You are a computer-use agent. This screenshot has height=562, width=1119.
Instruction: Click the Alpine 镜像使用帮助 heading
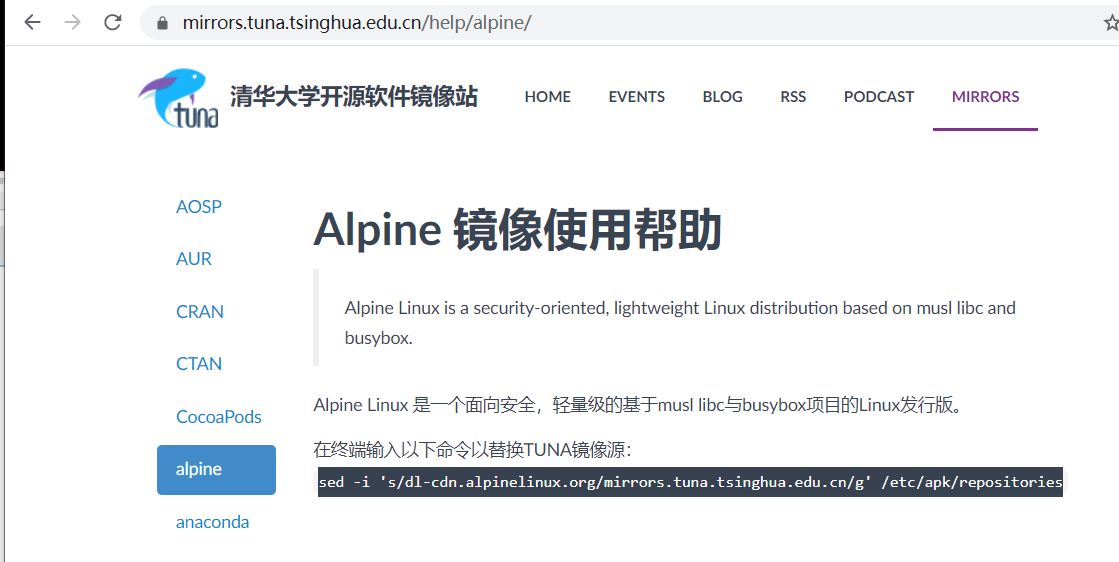click(x=517, y=230)
